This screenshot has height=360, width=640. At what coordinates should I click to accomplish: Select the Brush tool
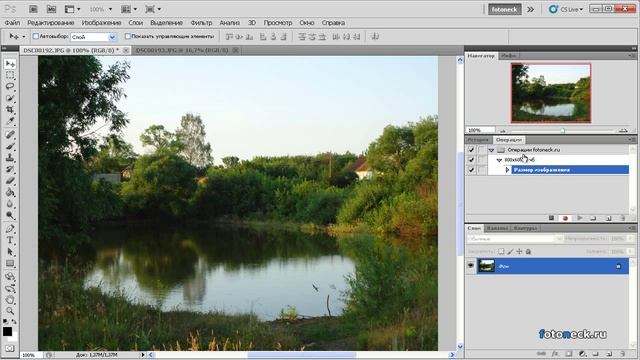point(10,146)
